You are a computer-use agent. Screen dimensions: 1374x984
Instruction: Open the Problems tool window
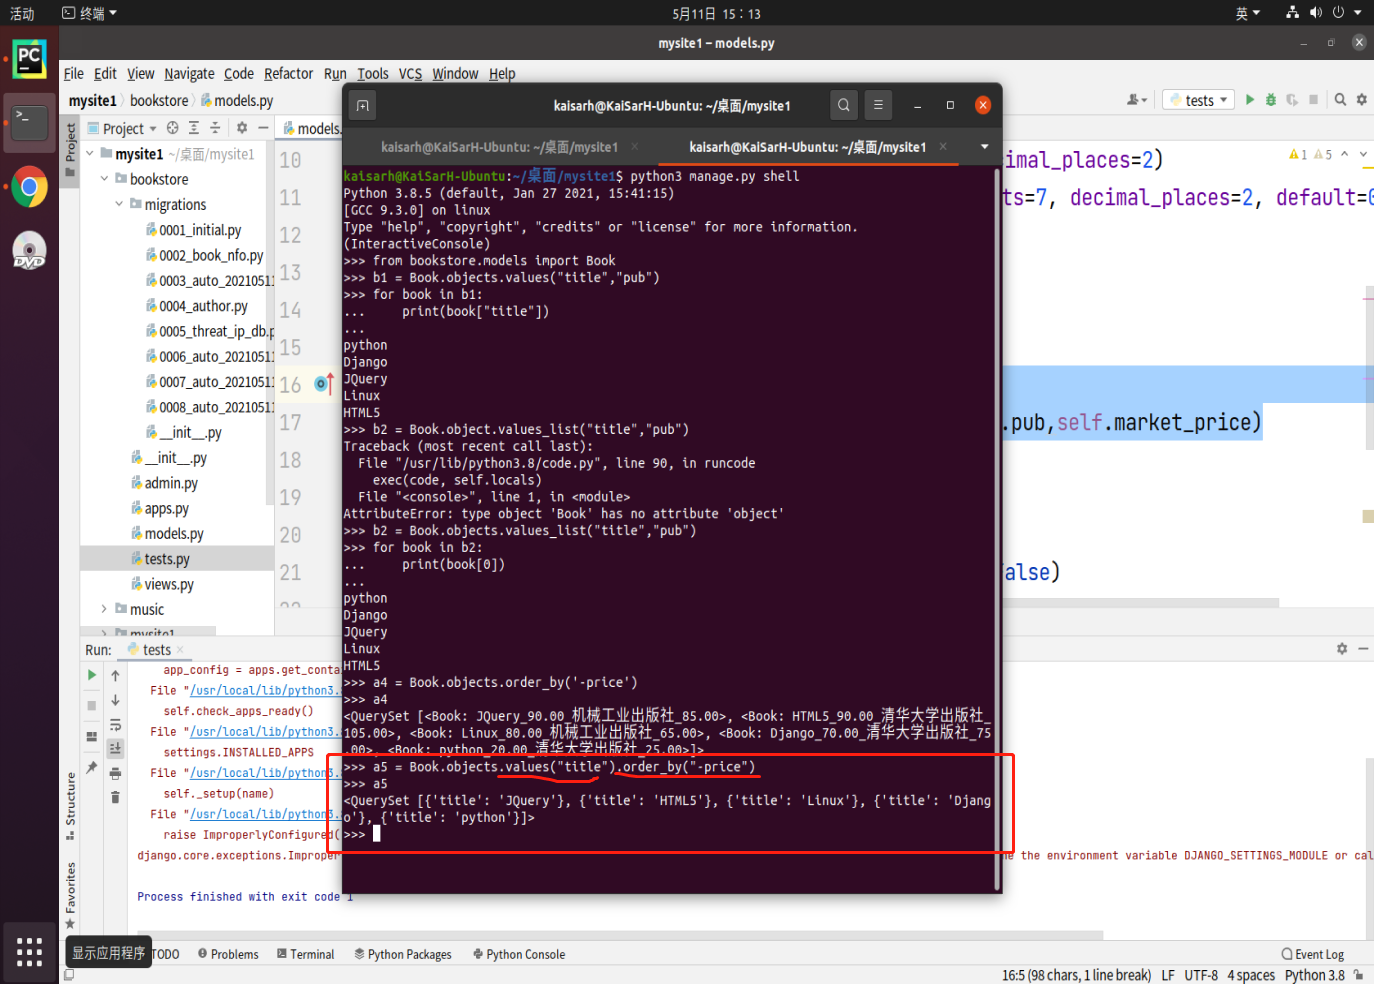[x=228, y=954]
